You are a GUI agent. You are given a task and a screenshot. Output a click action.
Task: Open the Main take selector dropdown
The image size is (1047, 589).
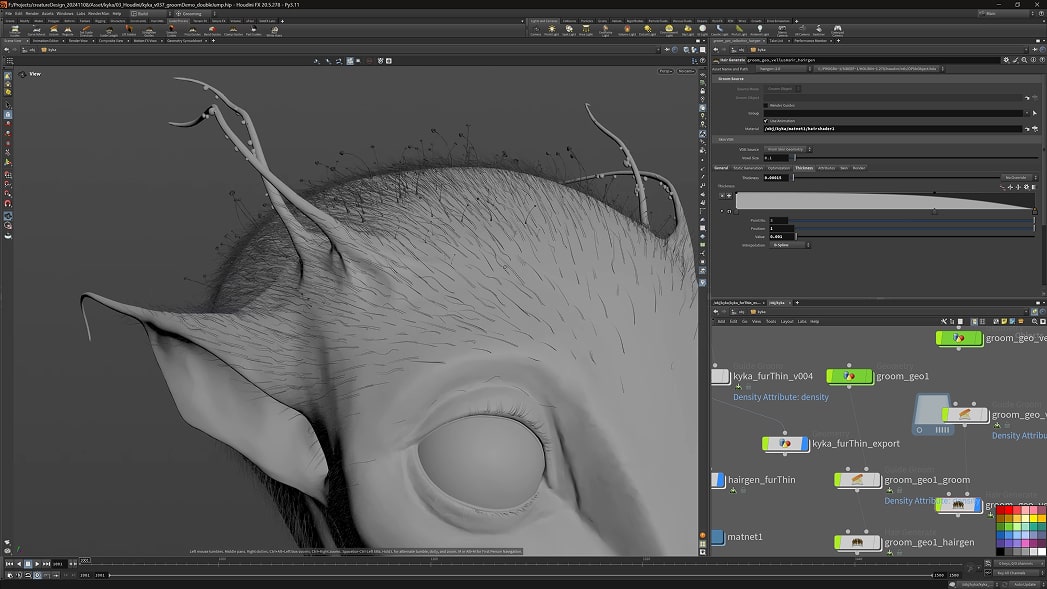click(1006, 13)
